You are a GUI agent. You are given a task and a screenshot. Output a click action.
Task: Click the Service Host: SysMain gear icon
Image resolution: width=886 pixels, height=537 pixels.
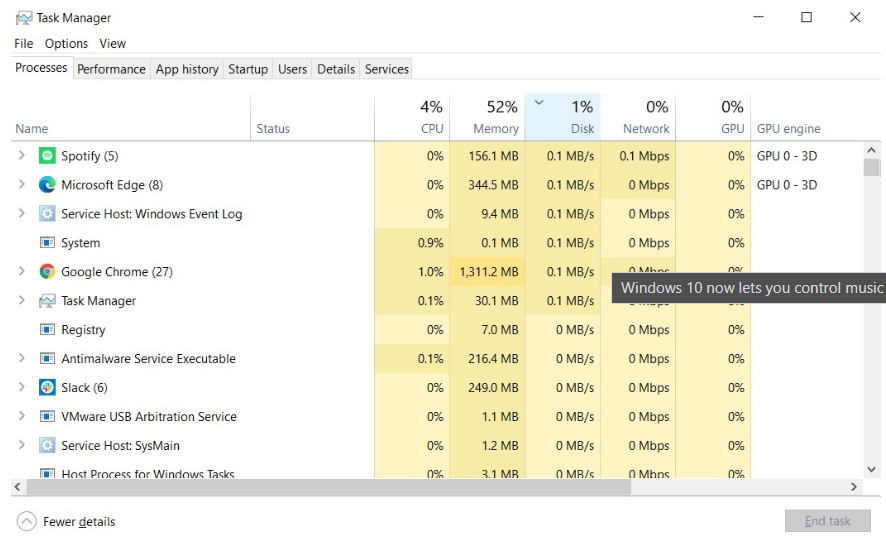(x=47, y=445)
